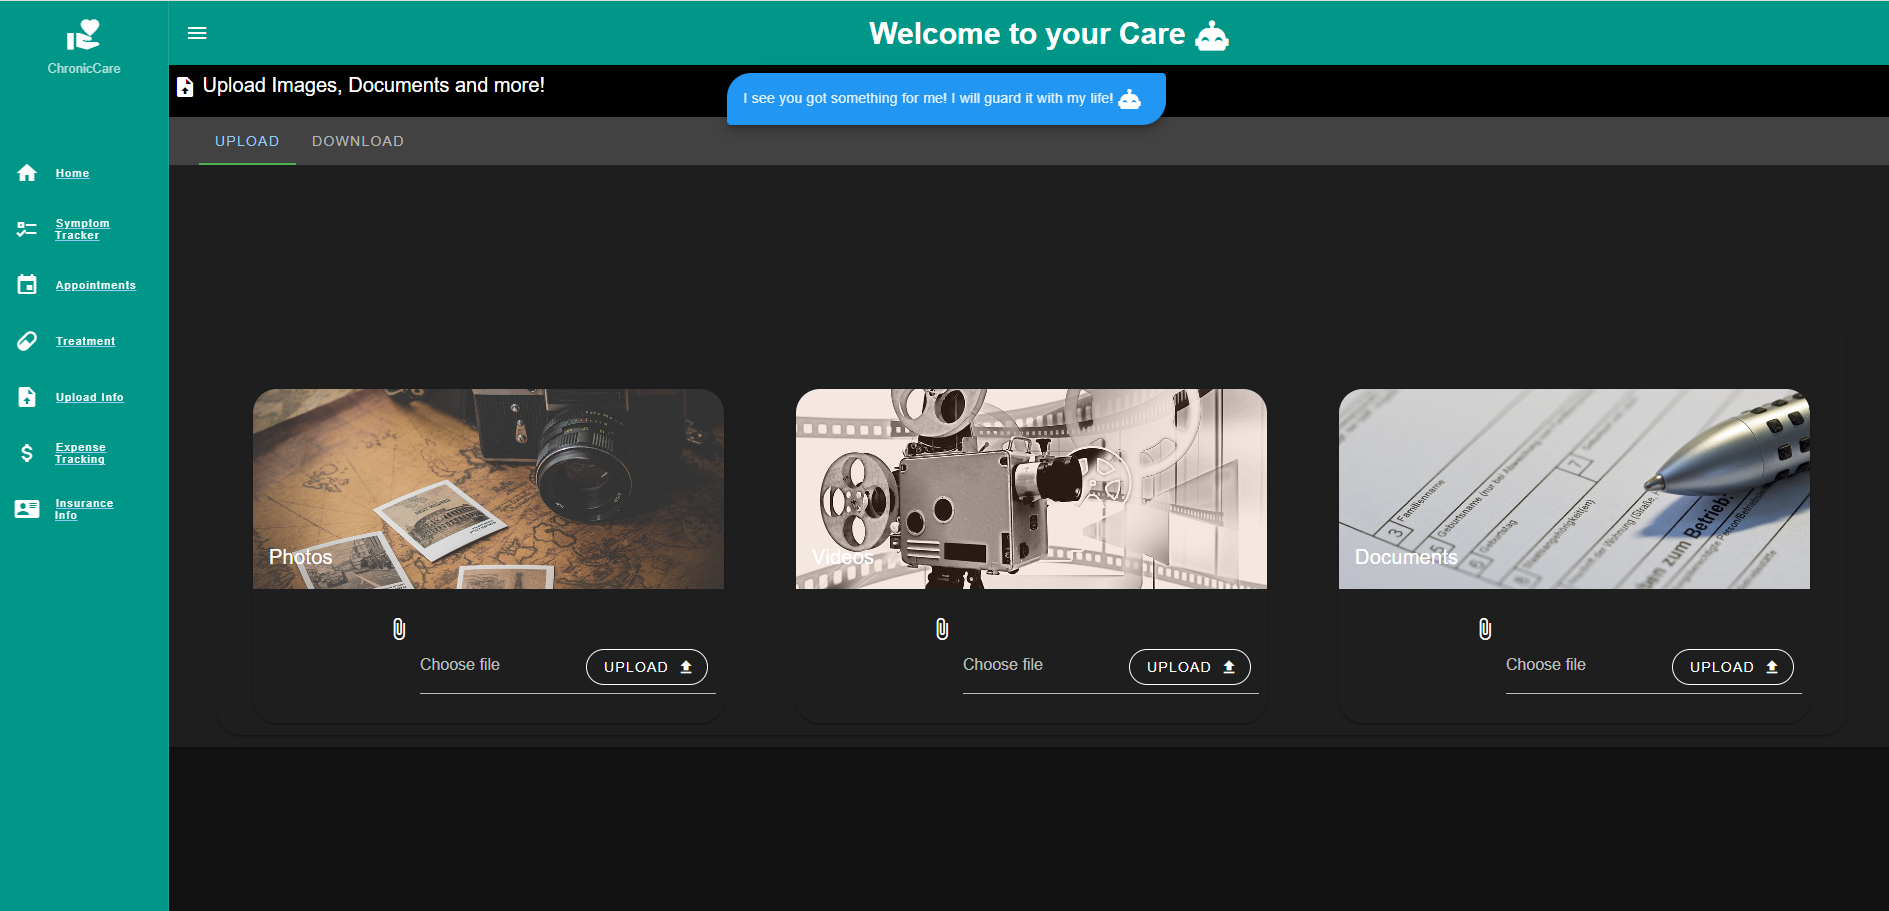The height and width of the screenshot is (911, 1889).
Task: Click the ChronicCare brand name text
Action: click(84, 69)
